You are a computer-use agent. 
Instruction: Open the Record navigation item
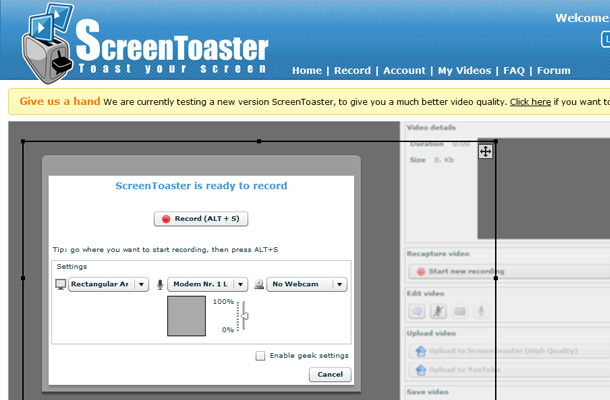click(x=352, y=70)
